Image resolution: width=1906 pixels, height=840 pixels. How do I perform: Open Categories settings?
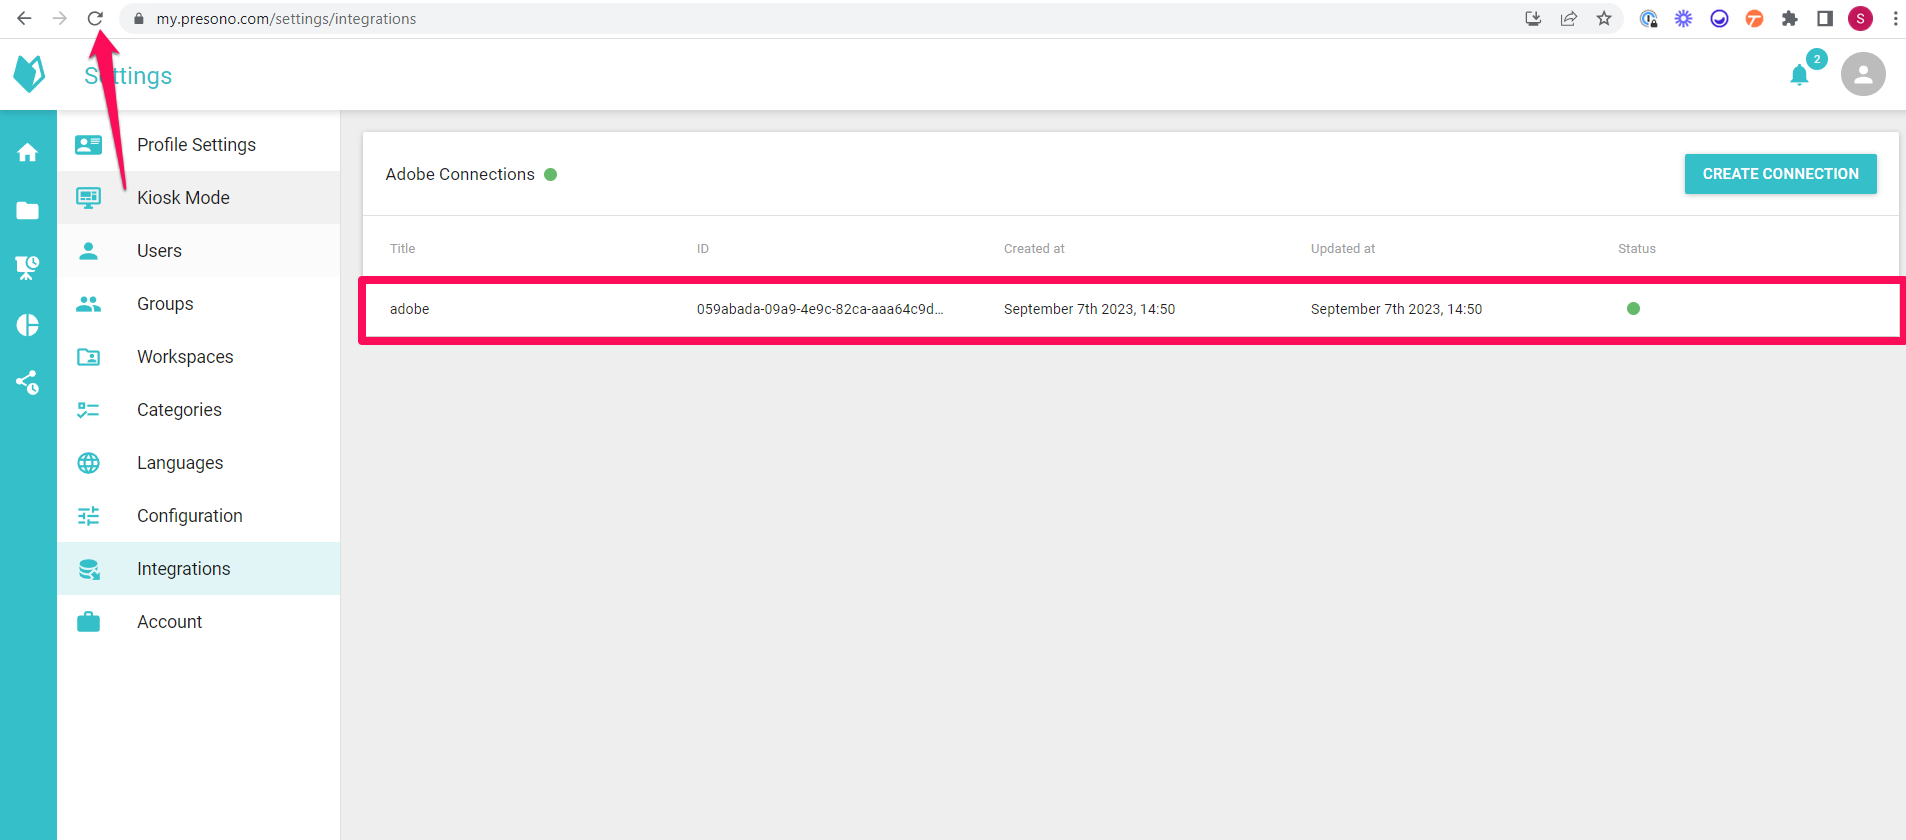[x=198, y=410]
